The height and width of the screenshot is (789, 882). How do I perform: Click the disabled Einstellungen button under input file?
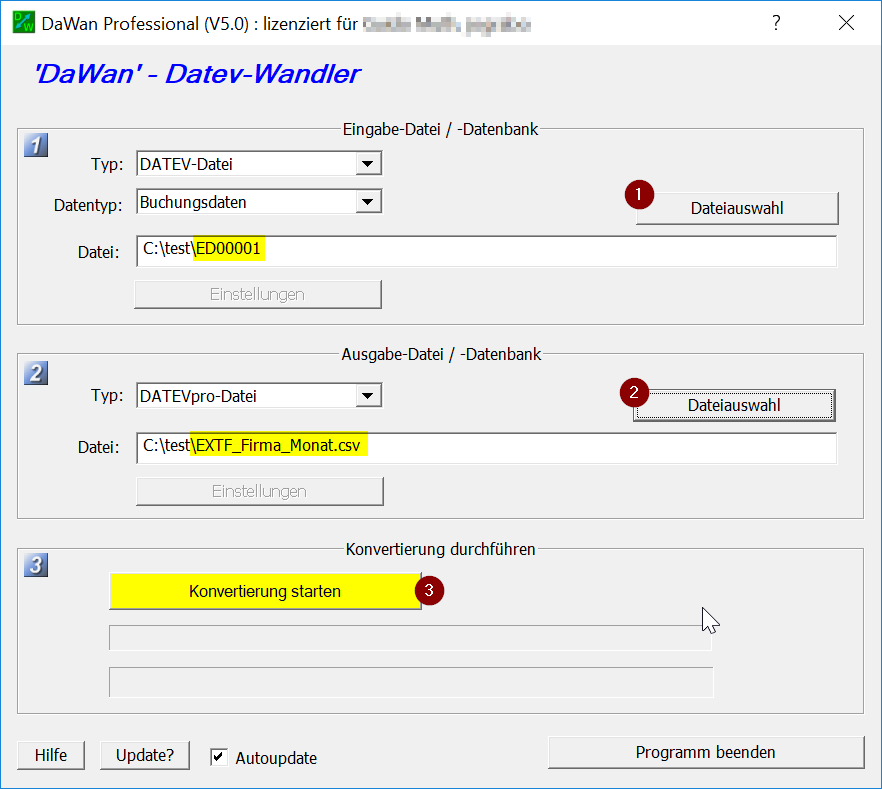[x=258, y=294]
